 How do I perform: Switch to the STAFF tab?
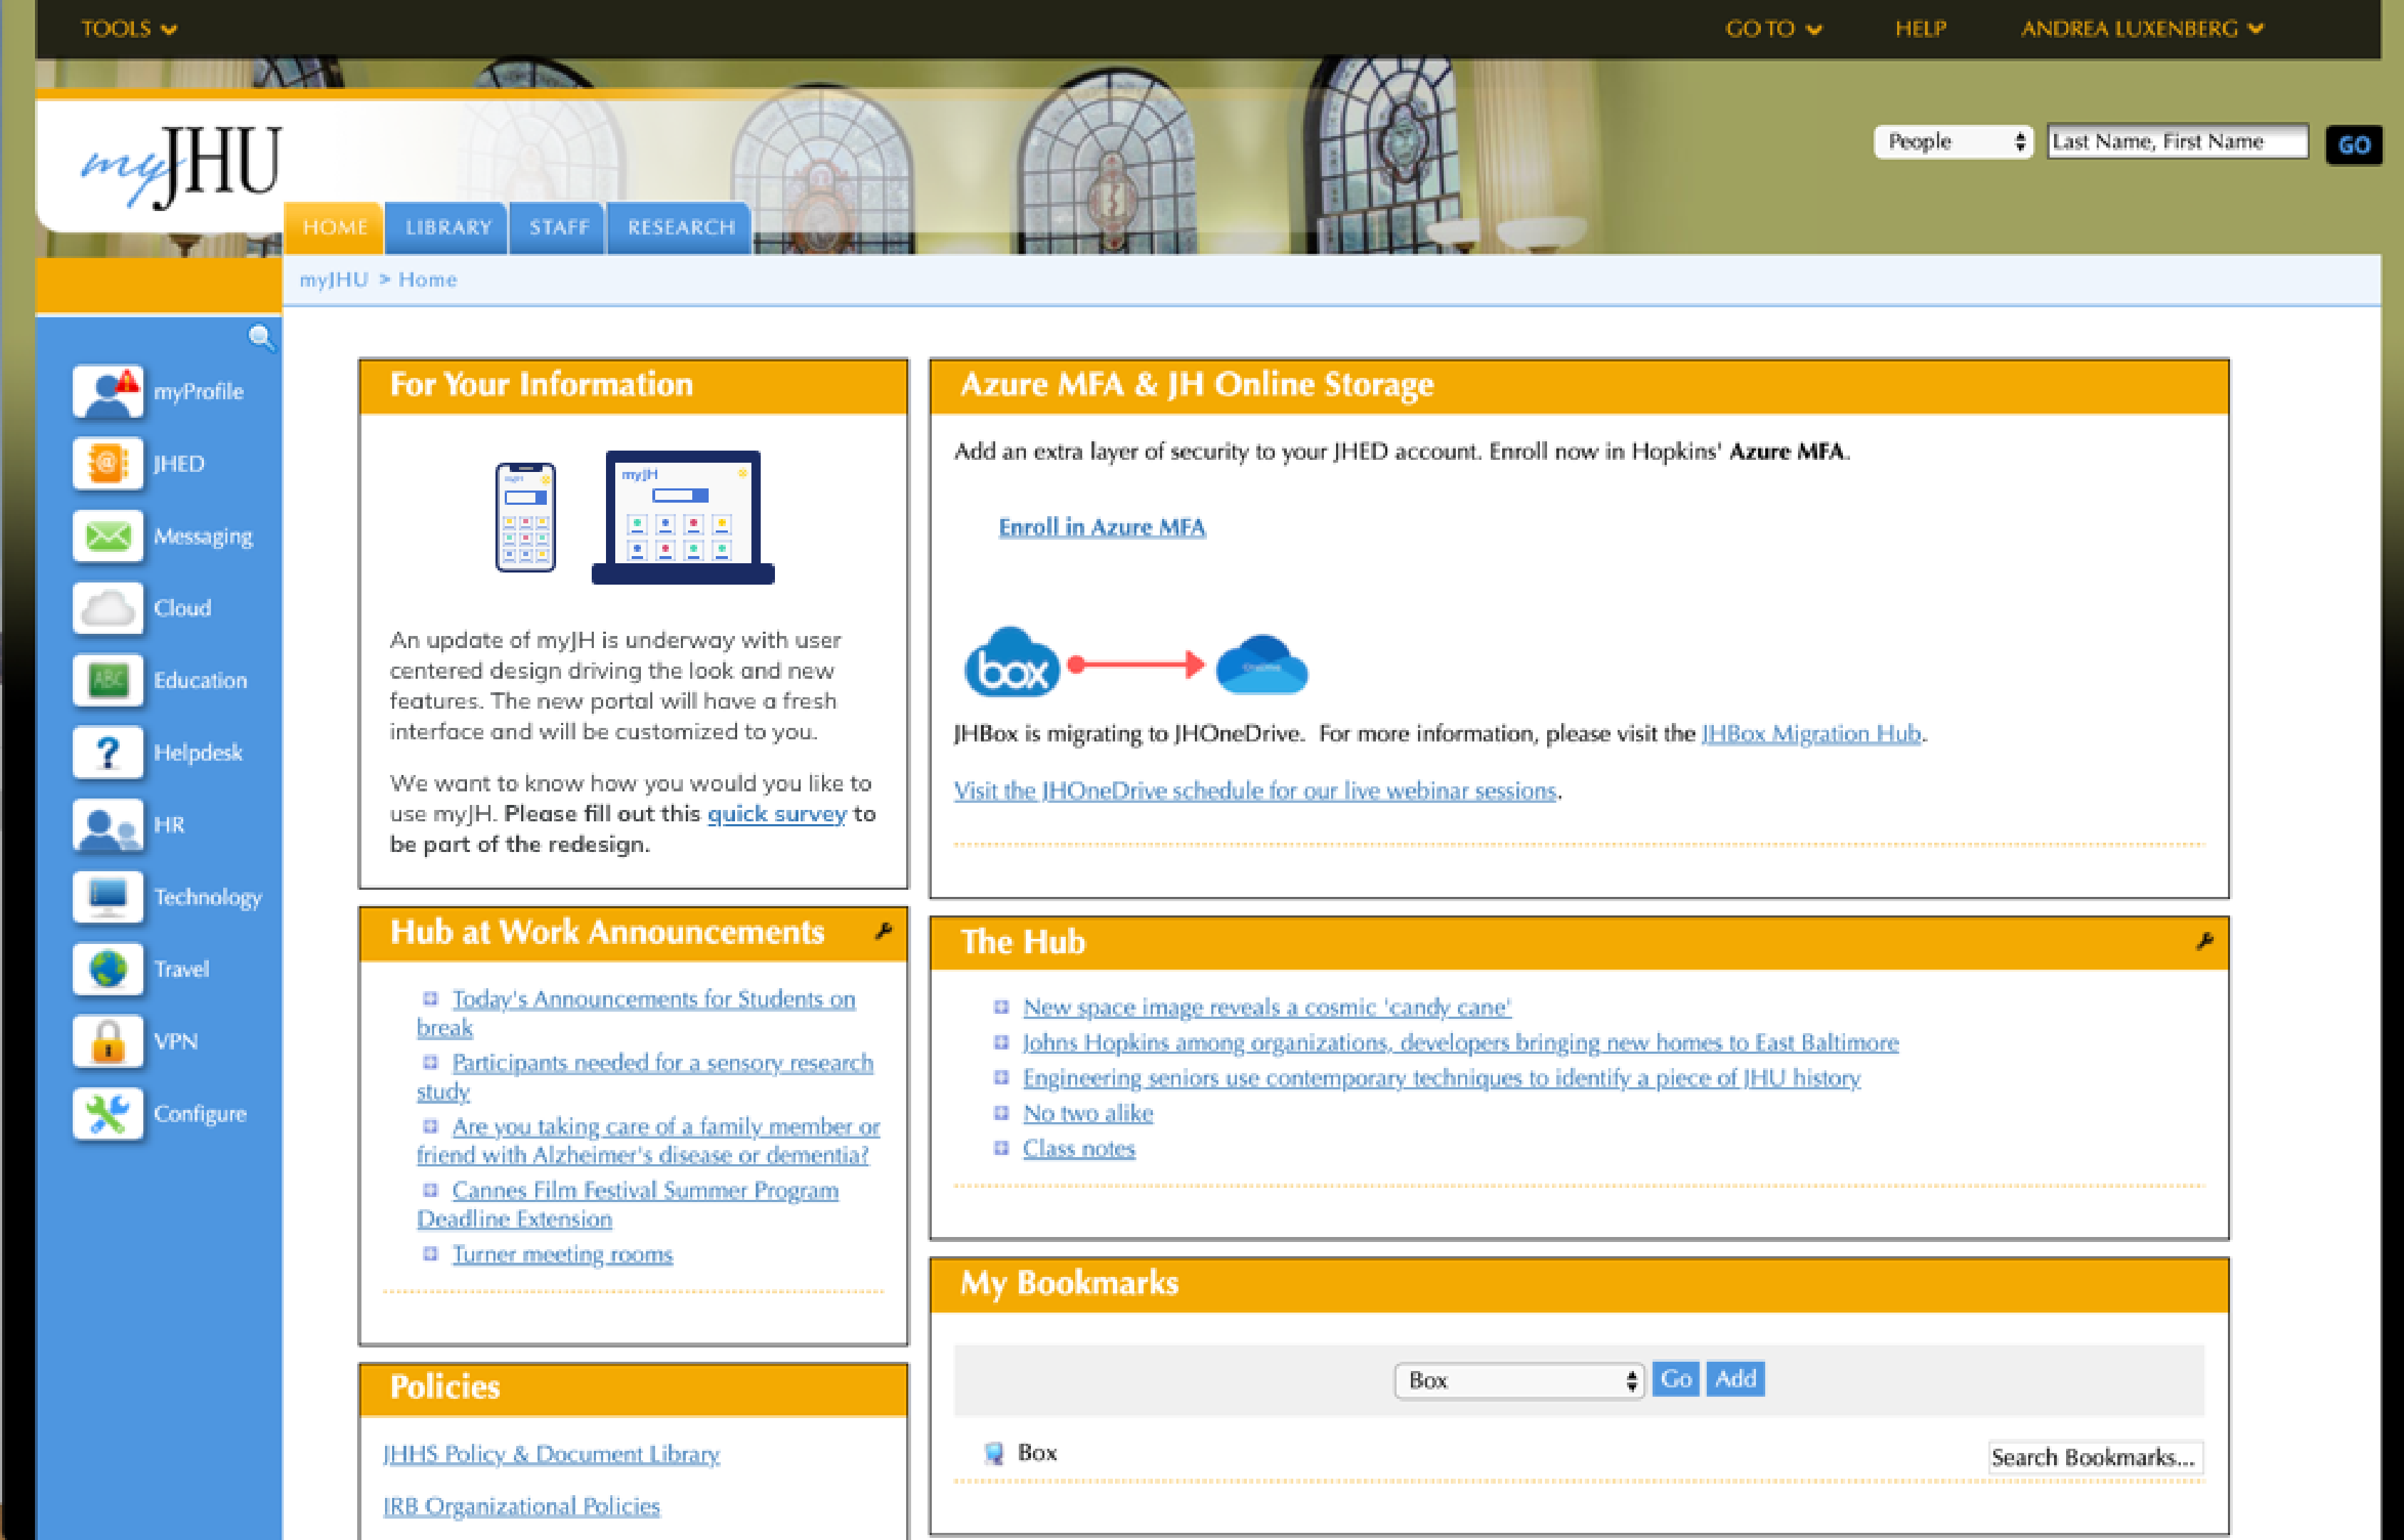coord(559,227)
